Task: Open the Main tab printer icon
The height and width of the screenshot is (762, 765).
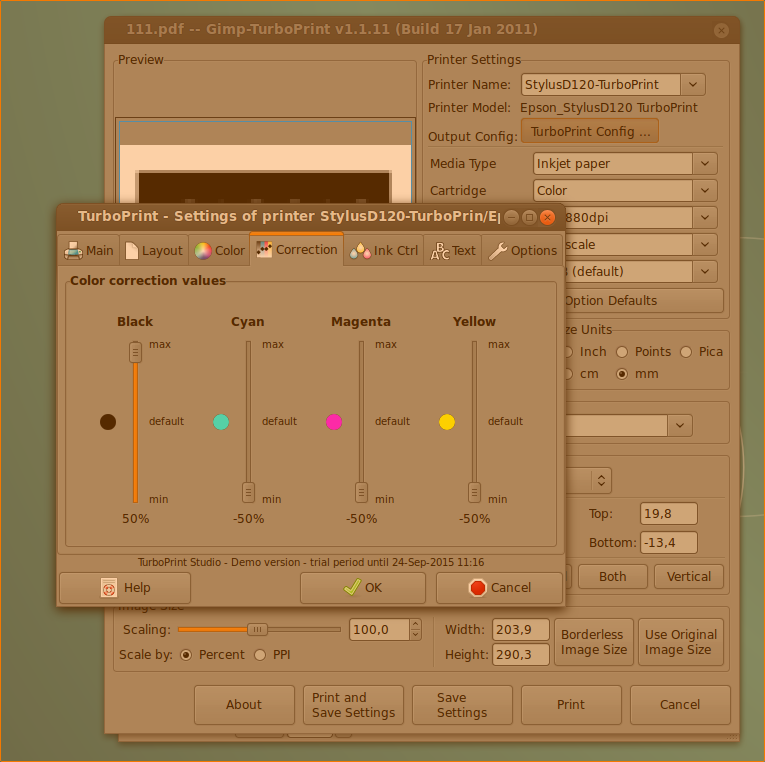Action: tap(73, 251)
